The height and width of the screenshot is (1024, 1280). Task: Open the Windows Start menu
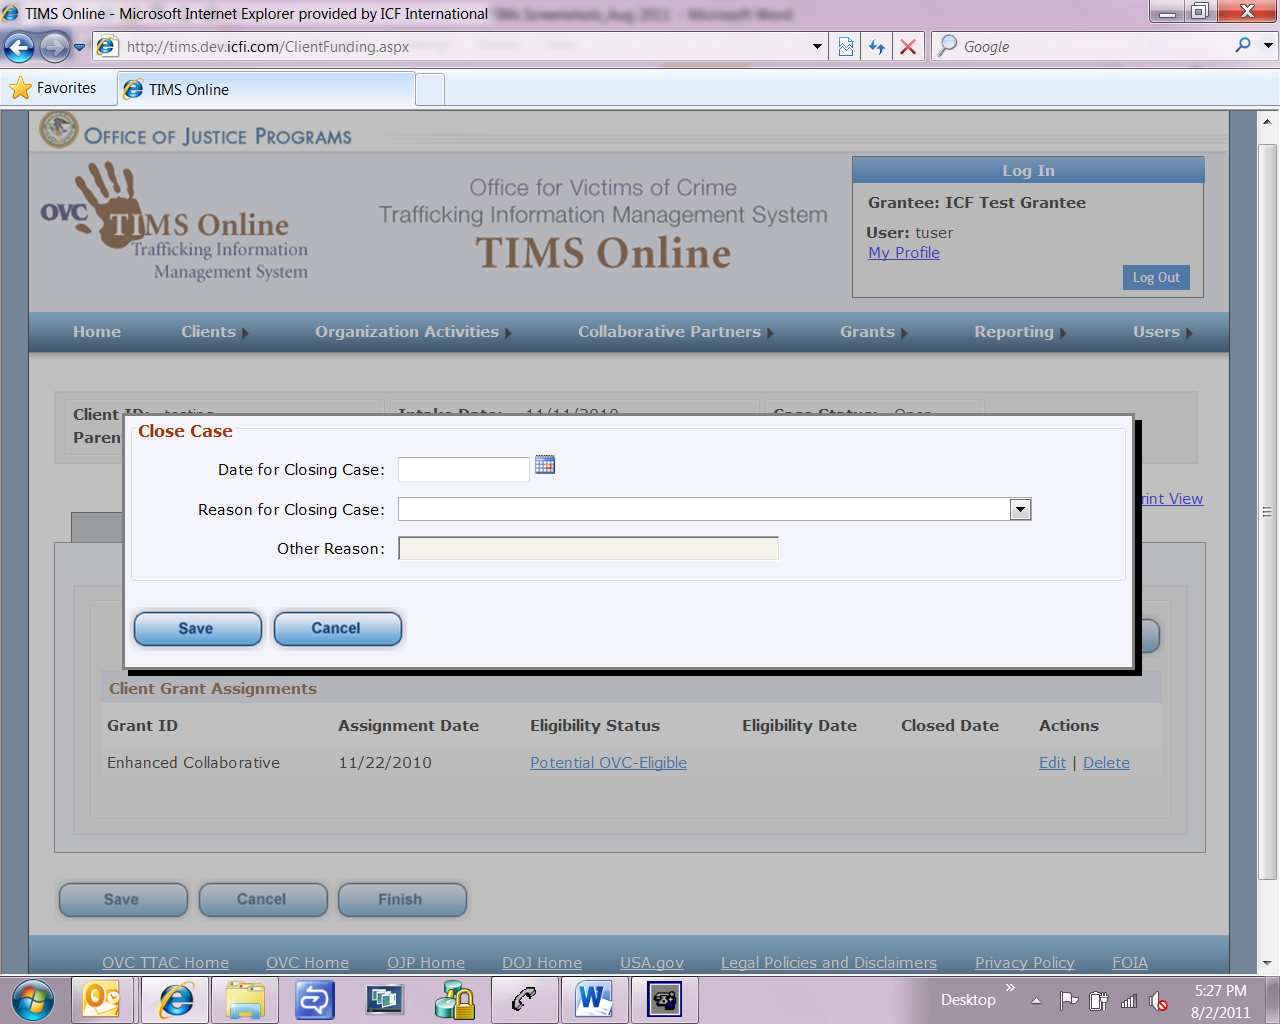[33, 999]
